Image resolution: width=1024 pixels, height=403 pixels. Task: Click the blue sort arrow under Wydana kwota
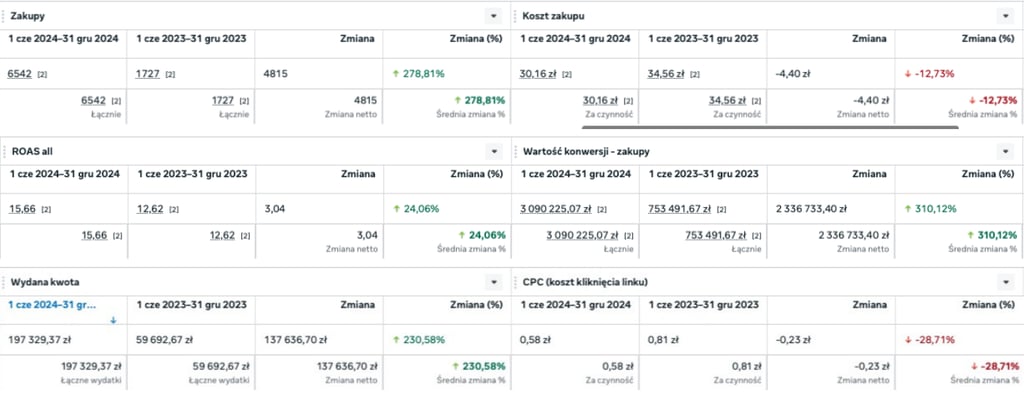click(113, 320)
